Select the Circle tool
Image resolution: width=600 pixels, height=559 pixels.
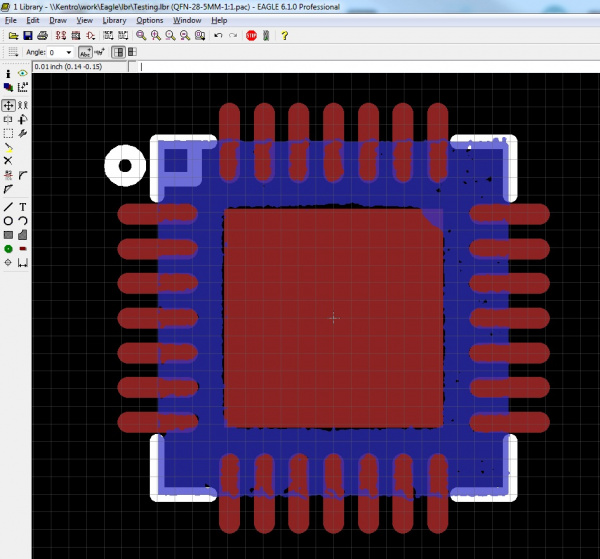[8, 221]
